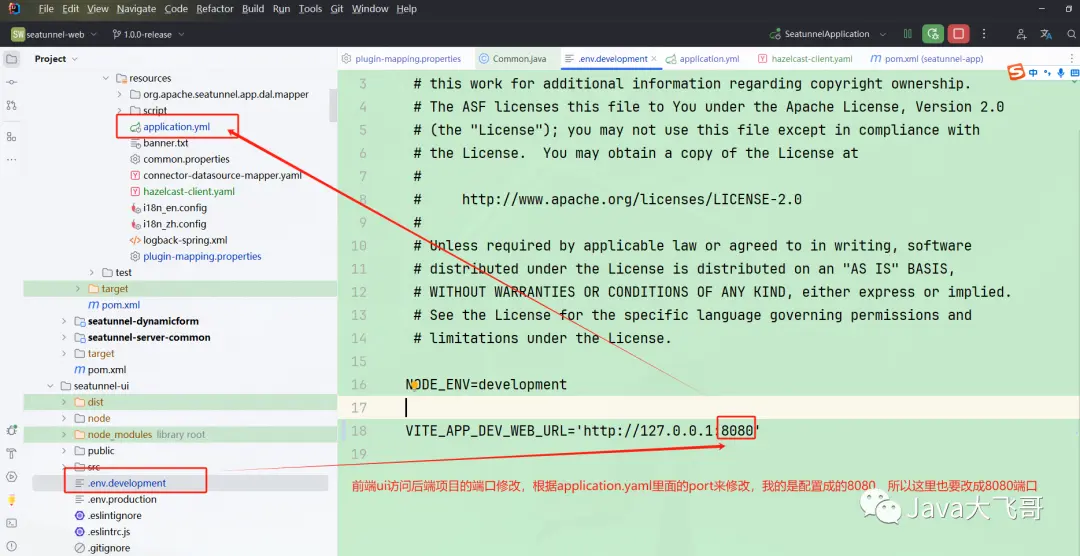Expand the node_modules folder
Viewport: 1080px width, 556px height.
64,435
